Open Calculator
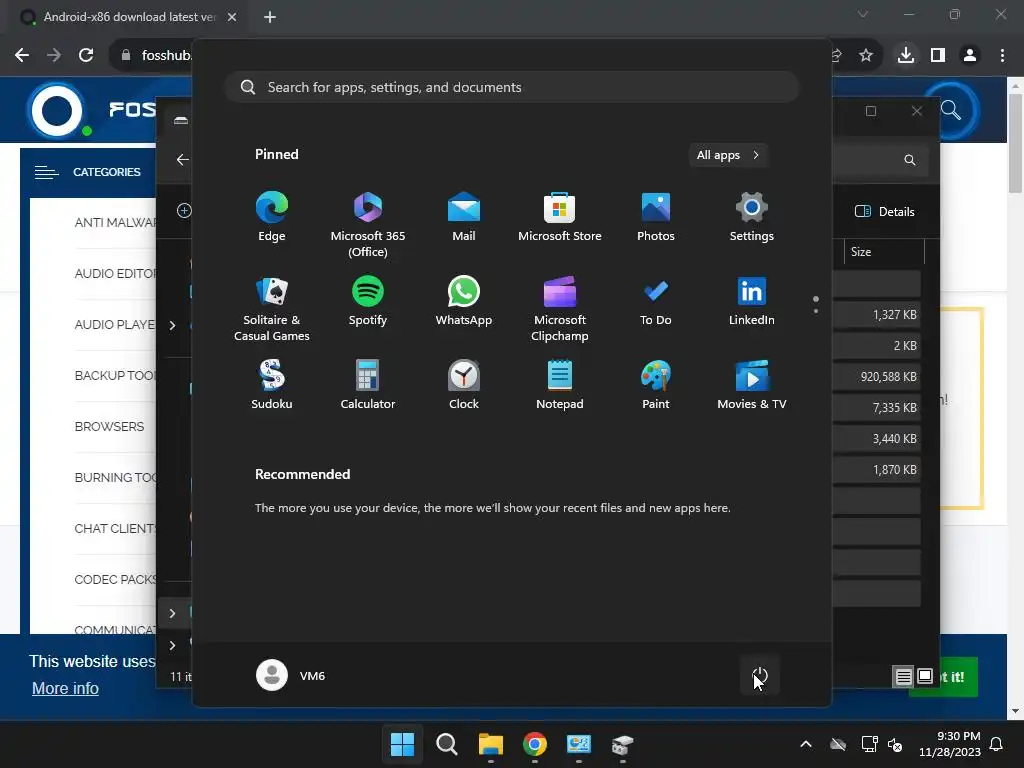1024x768 pixels. [368, 385]
